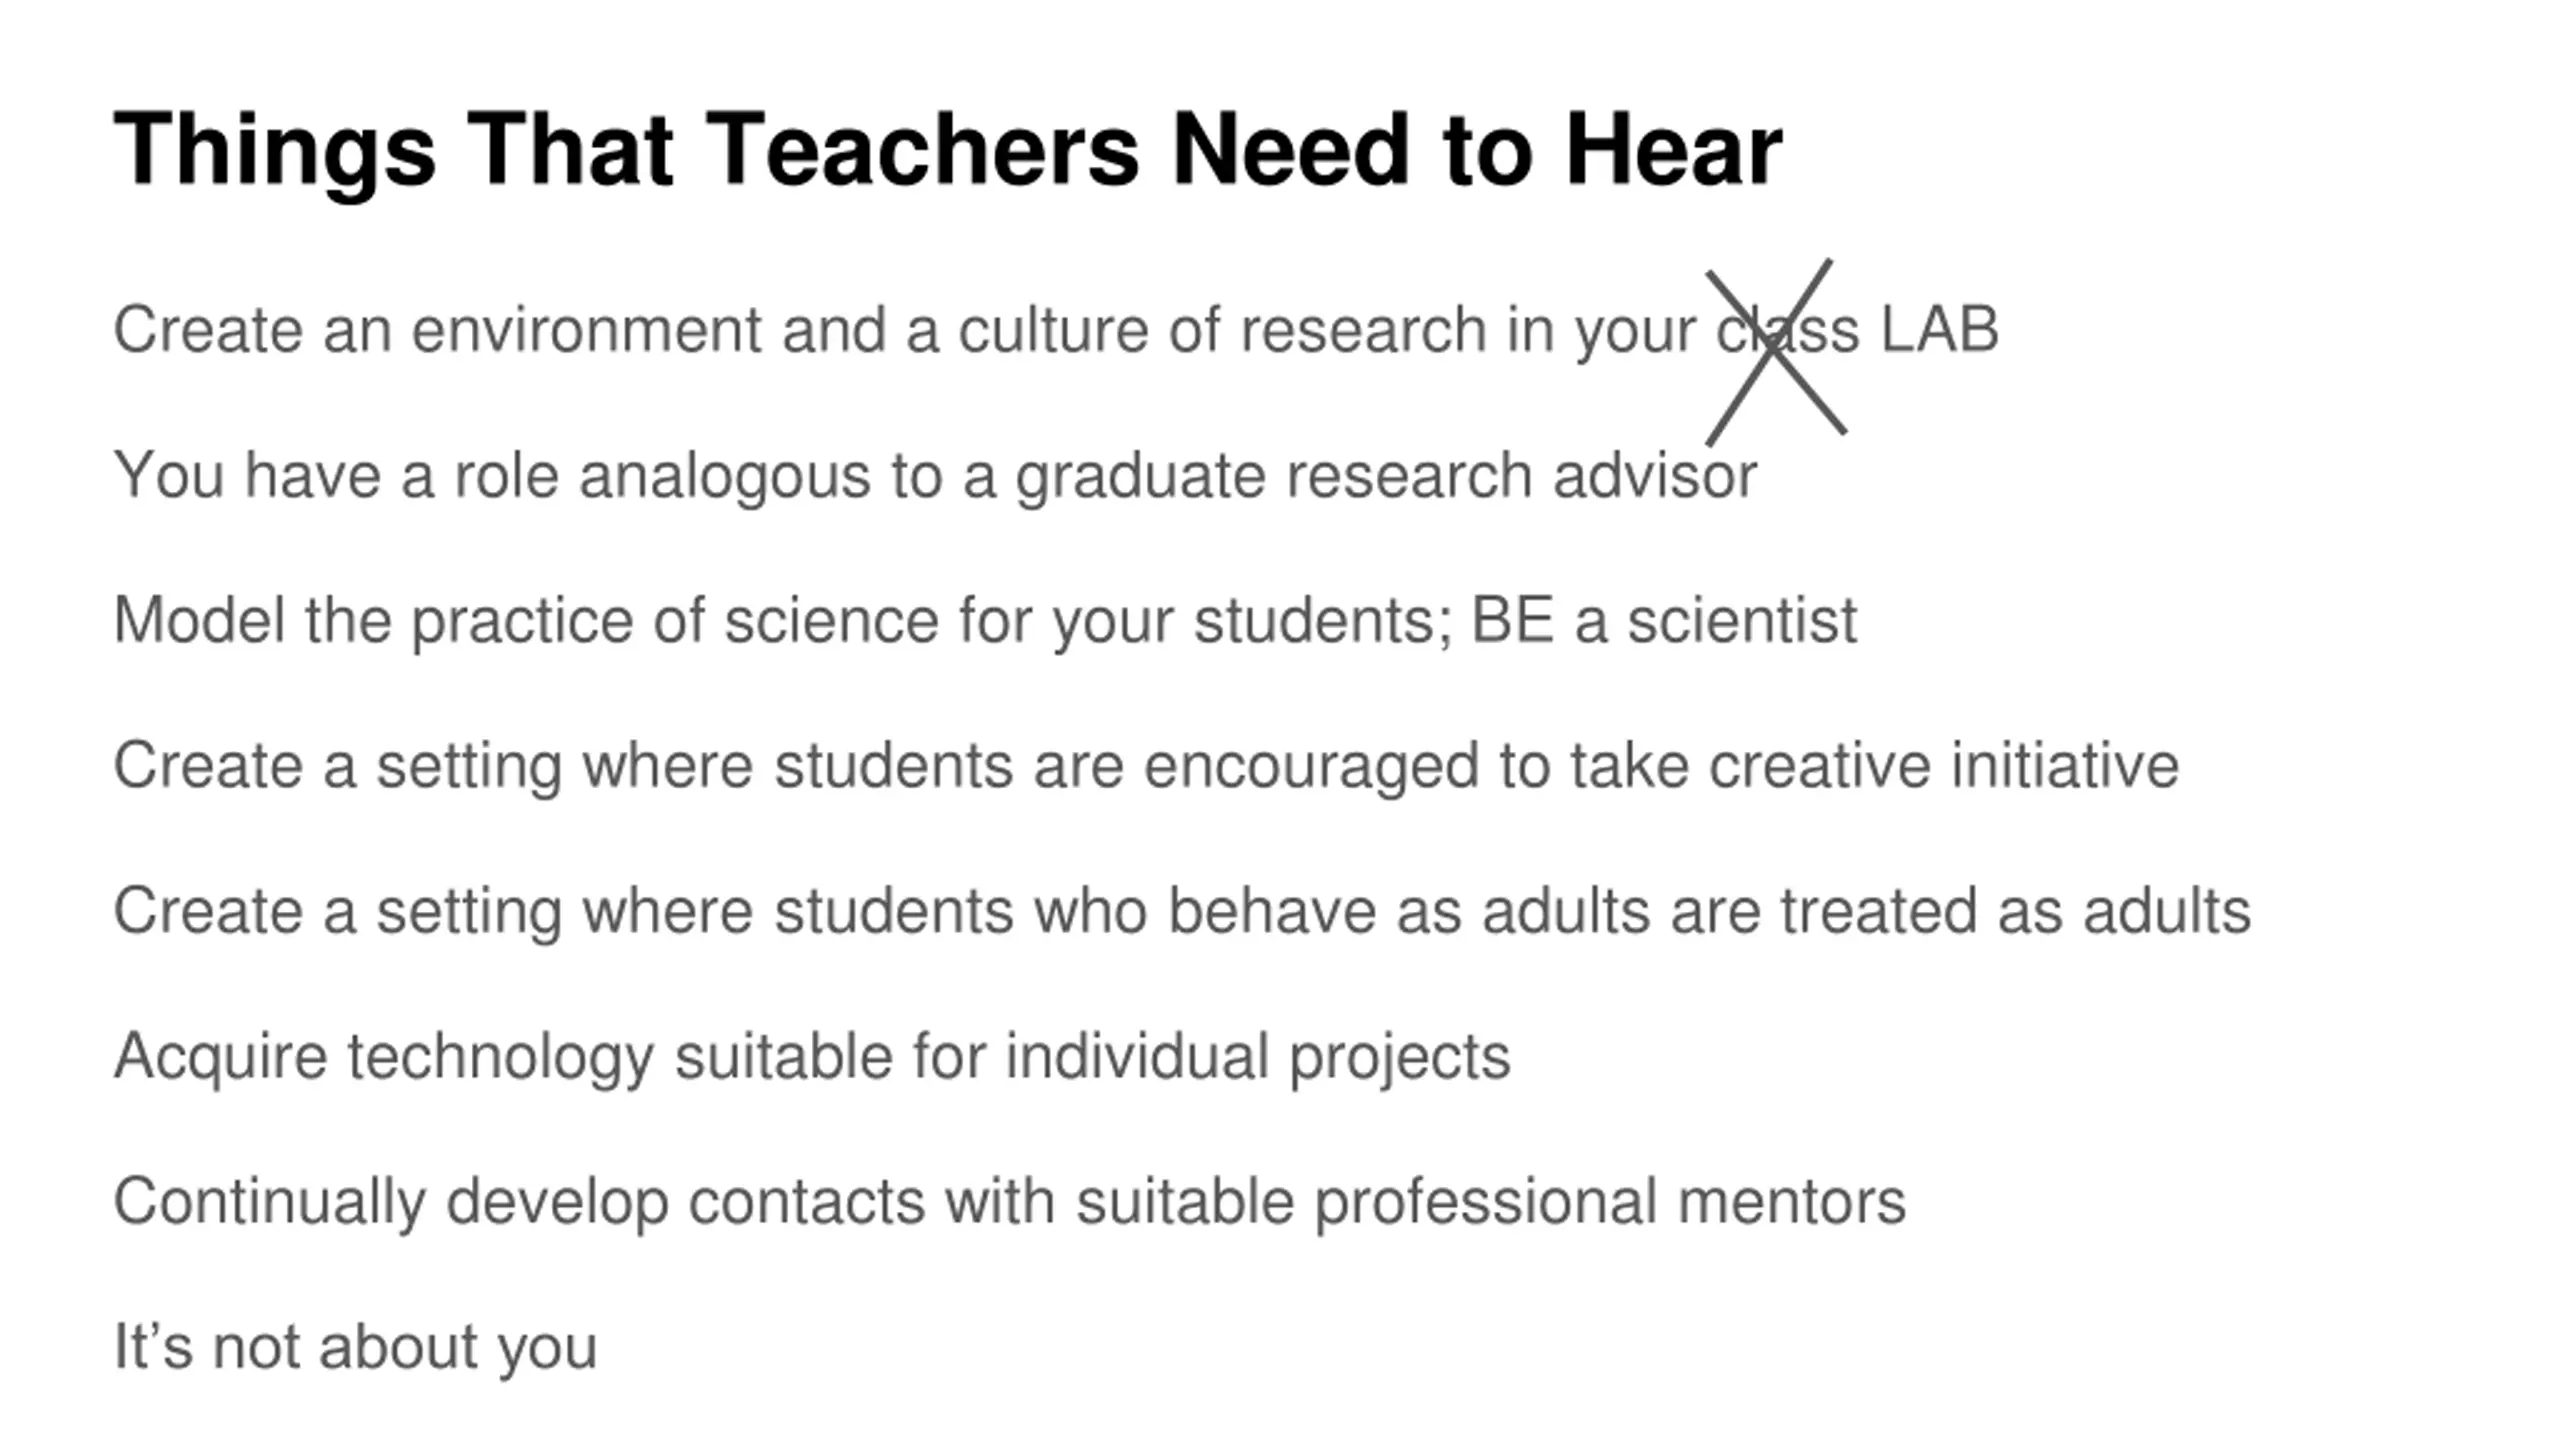2560x1440 pixels.
Task: Select the X mark crossing out class
Action: (1776, 352)
